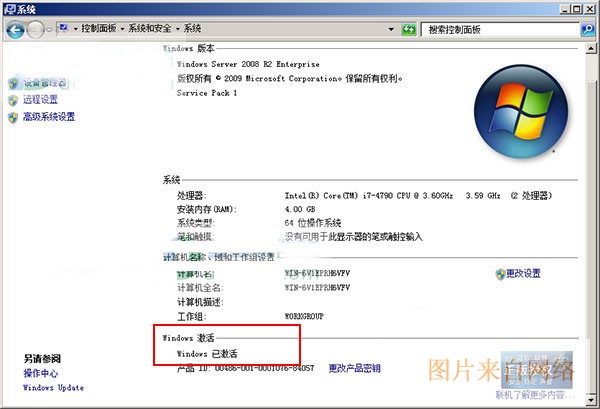The width and height of the screenshot is (600, 409).
Task: Click the shield icon beside 远程设置
Action: (12, 100)
